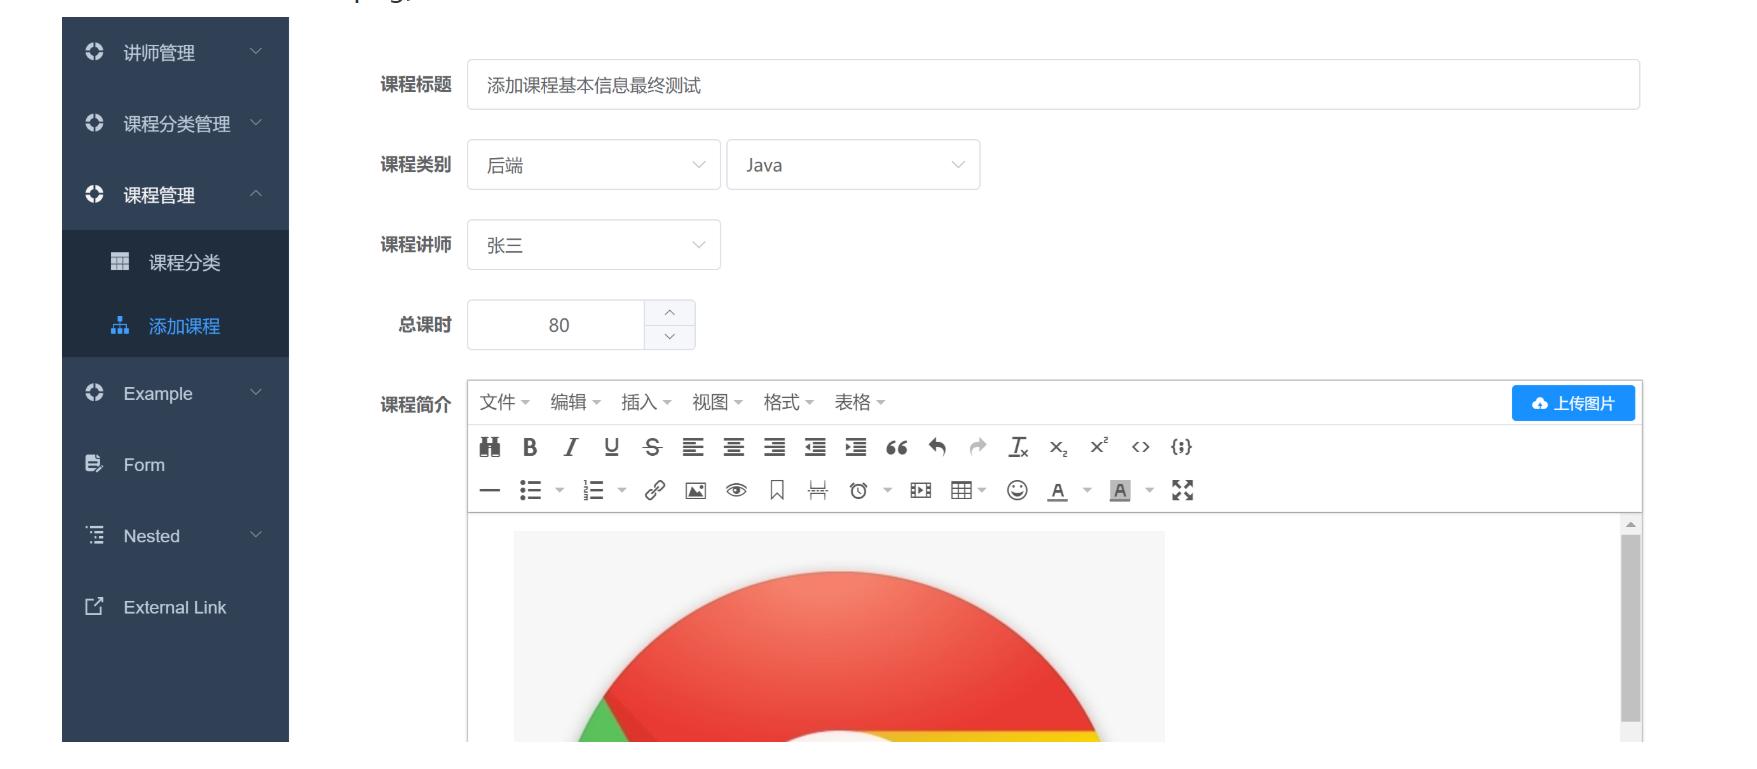Image resolution: width=1757 pixels, height=769 pixels.
Task: Insert date/time with clock icon
Action: [x=858, y=490]
